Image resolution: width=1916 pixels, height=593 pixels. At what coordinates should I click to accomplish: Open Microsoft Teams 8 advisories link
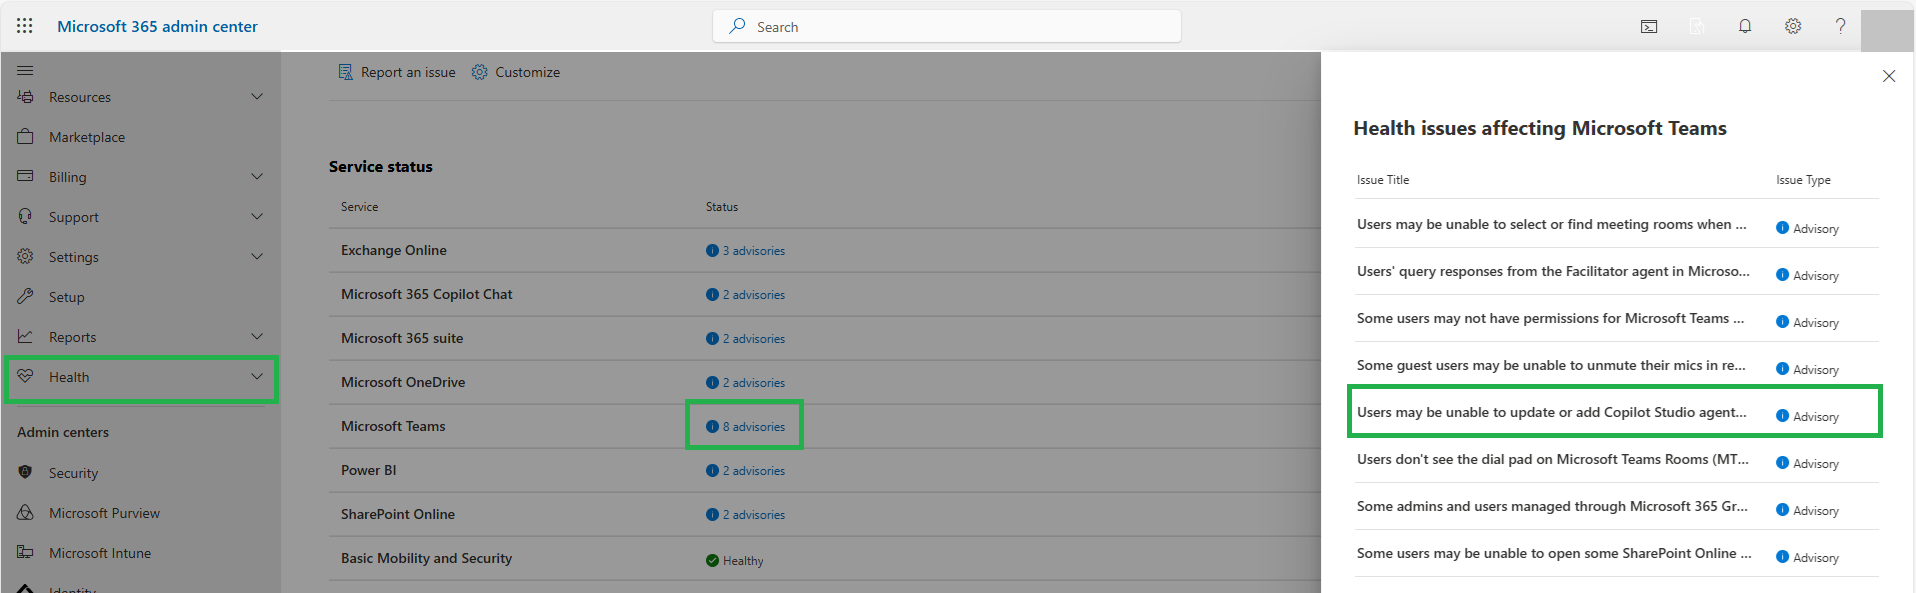tap(753, 427)
